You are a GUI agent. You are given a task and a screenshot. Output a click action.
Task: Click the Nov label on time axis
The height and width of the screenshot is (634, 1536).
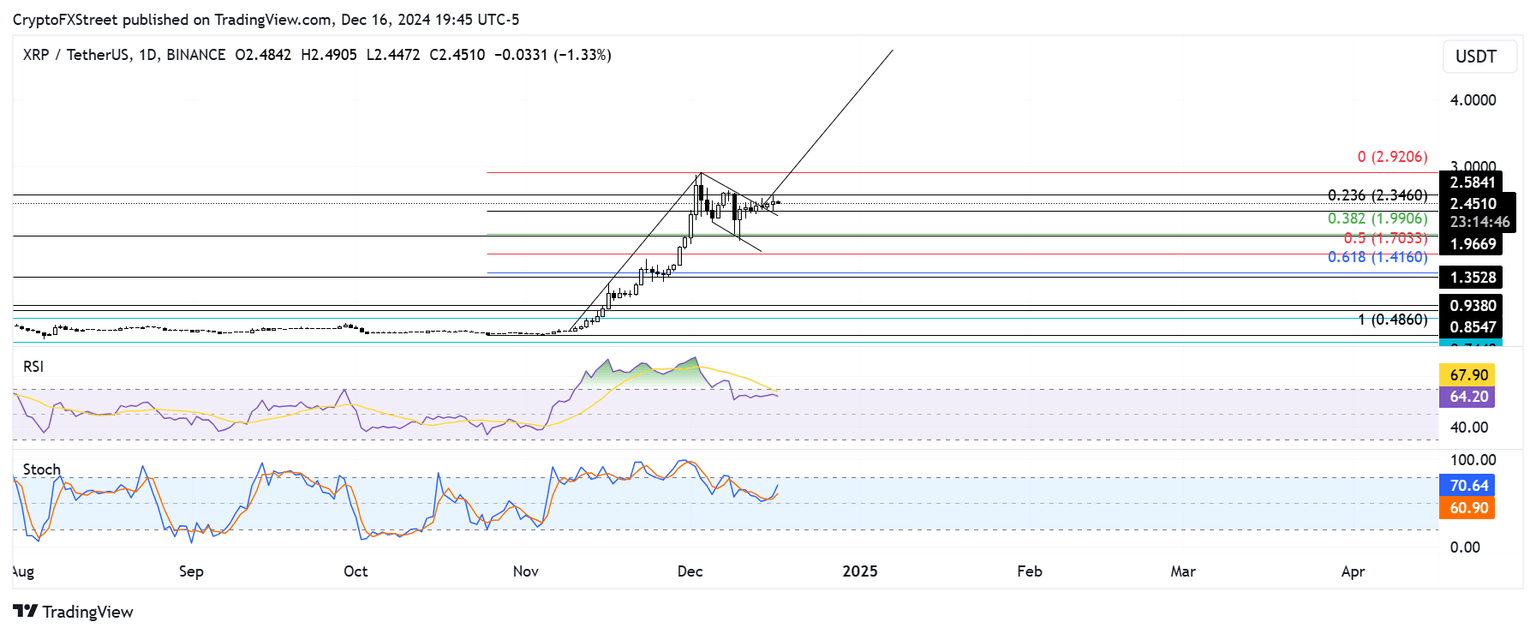(x=526, y=571)
